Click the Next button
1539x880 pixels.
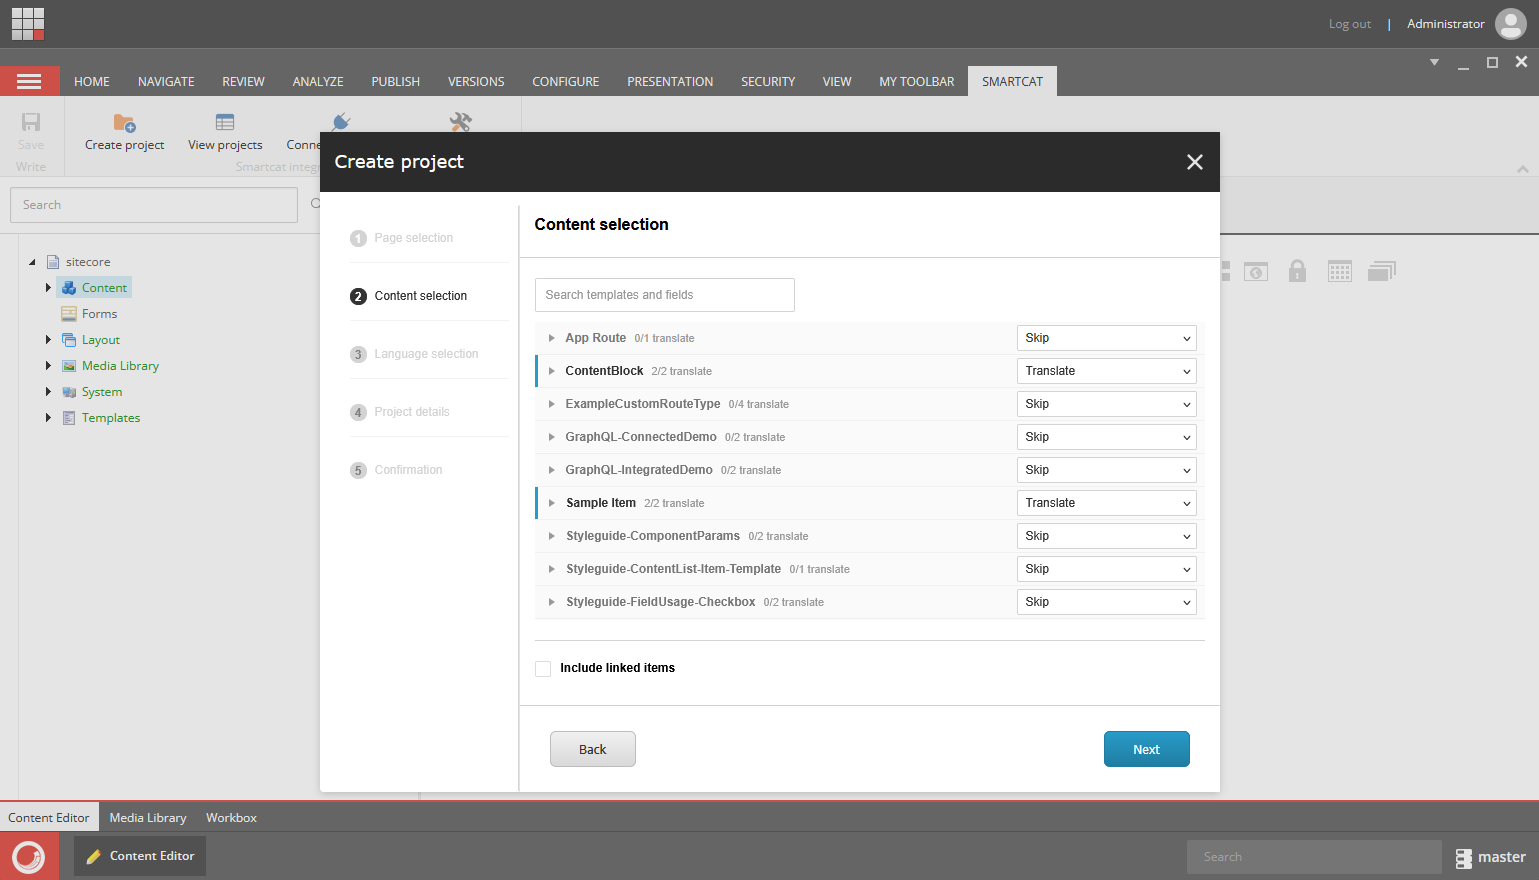[1146, 749]
